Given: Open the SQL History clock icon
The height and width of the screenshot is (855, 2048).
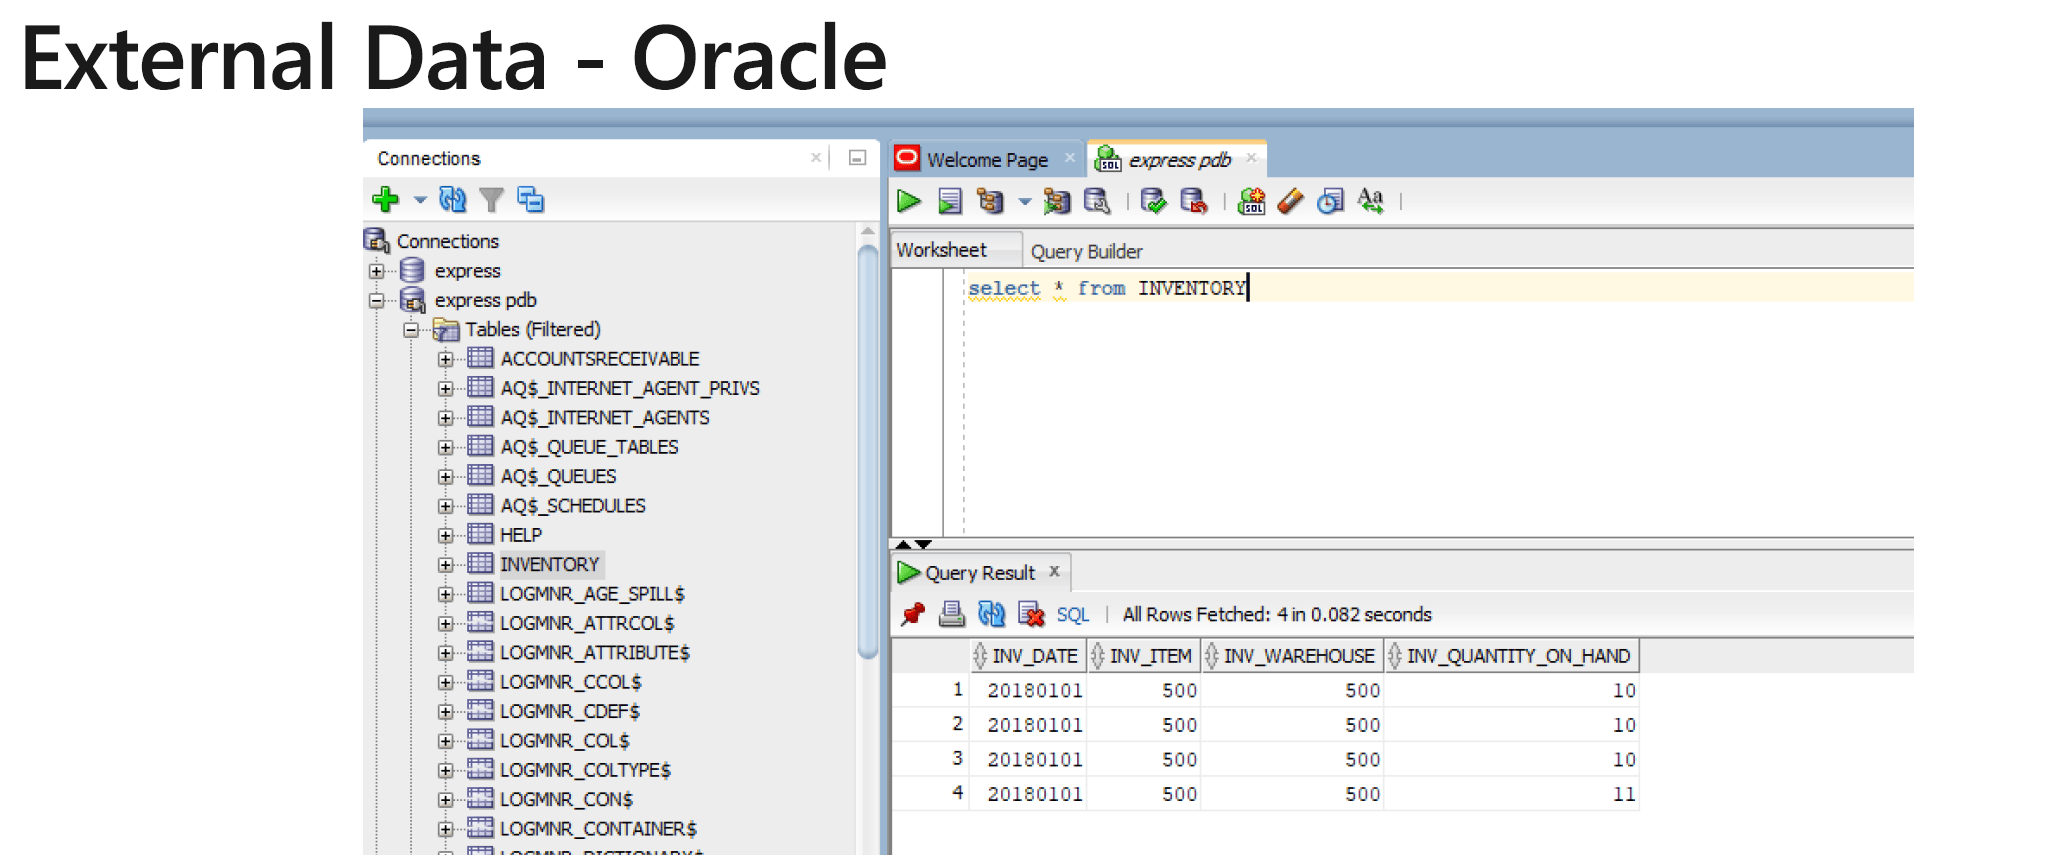Looking at the screenshot, I should tap(1330, 201).
